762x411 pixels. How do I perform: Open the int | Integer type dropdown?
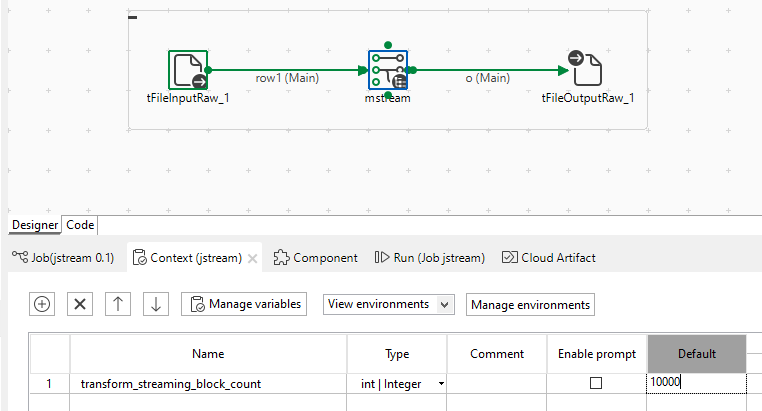coord(441,384)
